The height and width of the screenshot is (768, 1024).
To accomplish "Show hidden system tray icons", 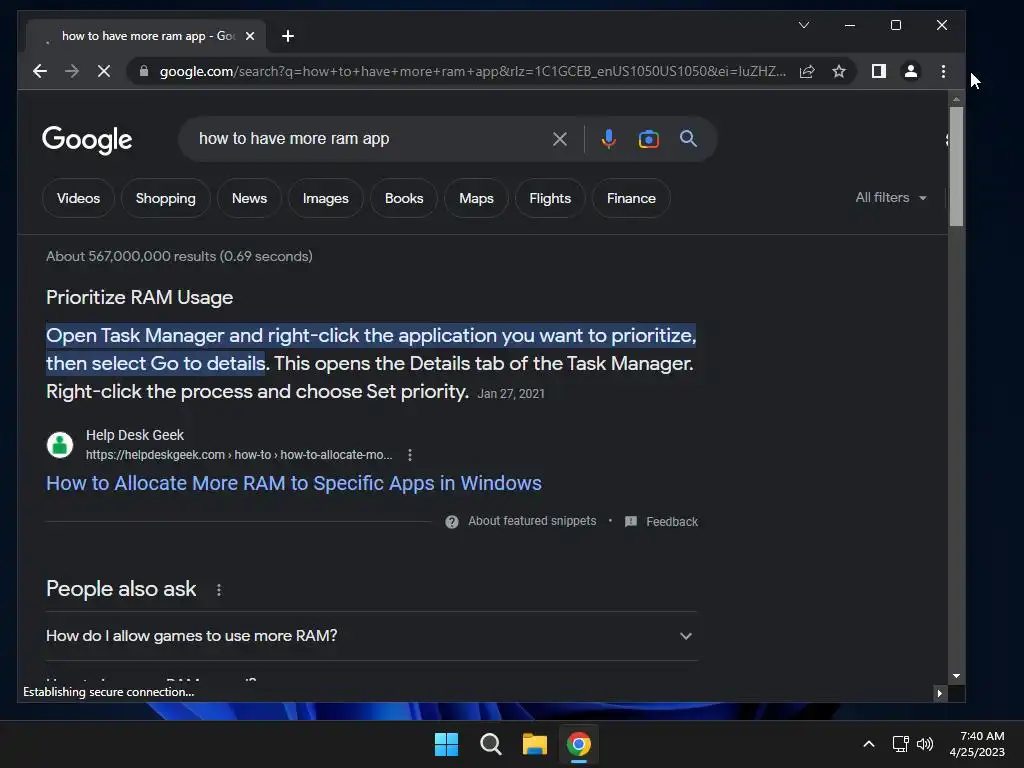I will click(x=869, y=744).
